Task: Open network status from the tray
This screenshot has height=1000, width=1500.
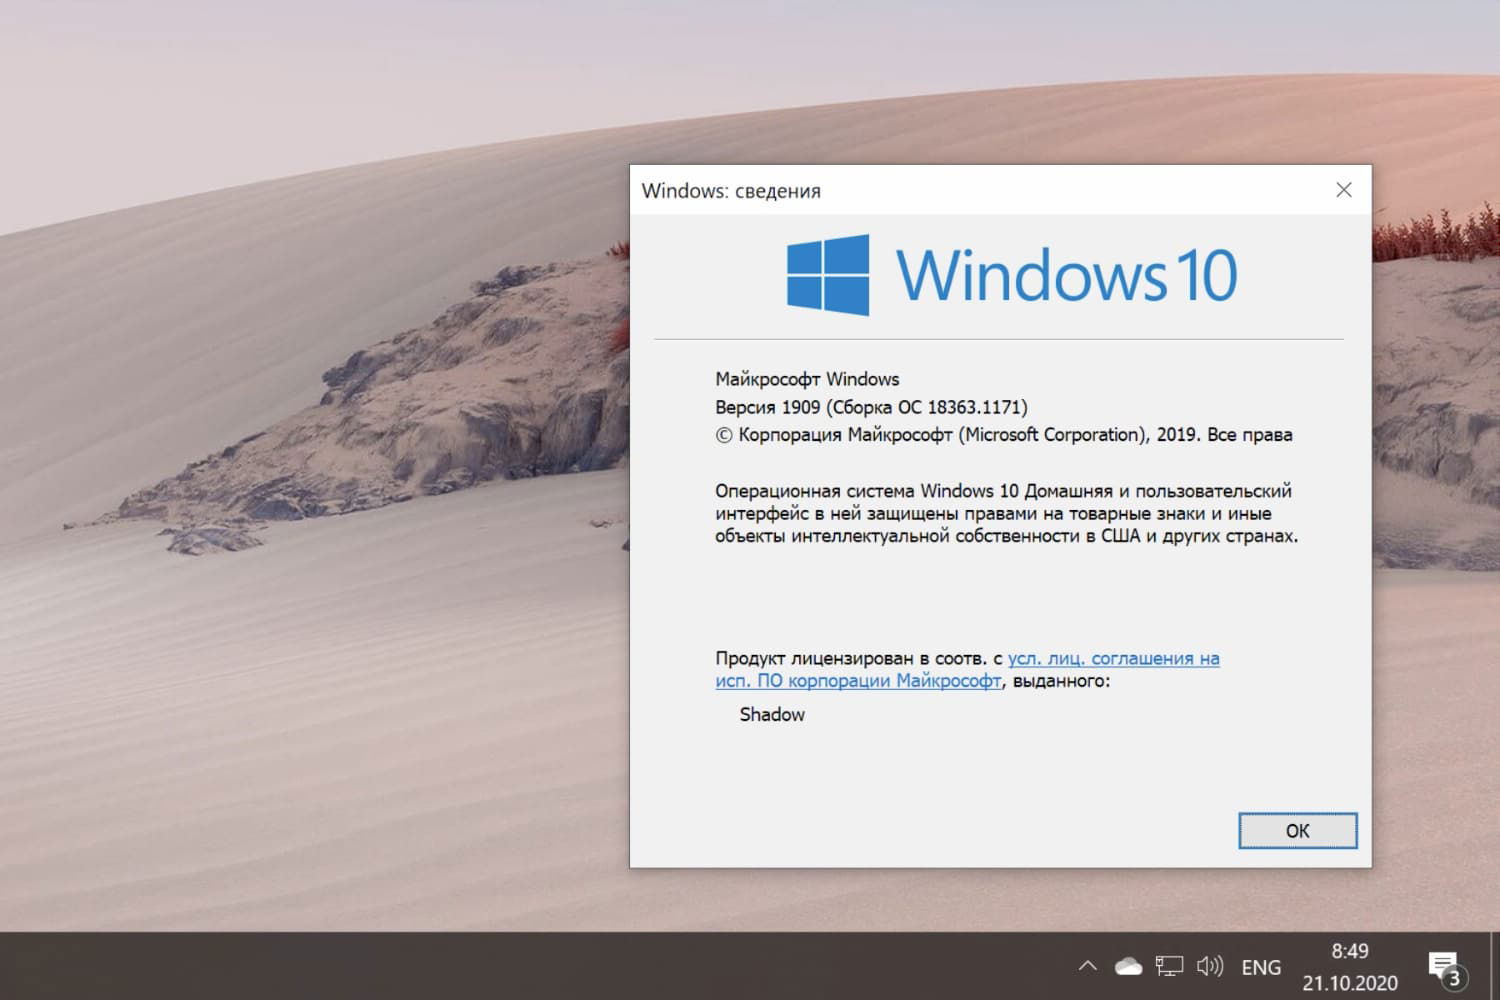Action: tap(1168, 966)
